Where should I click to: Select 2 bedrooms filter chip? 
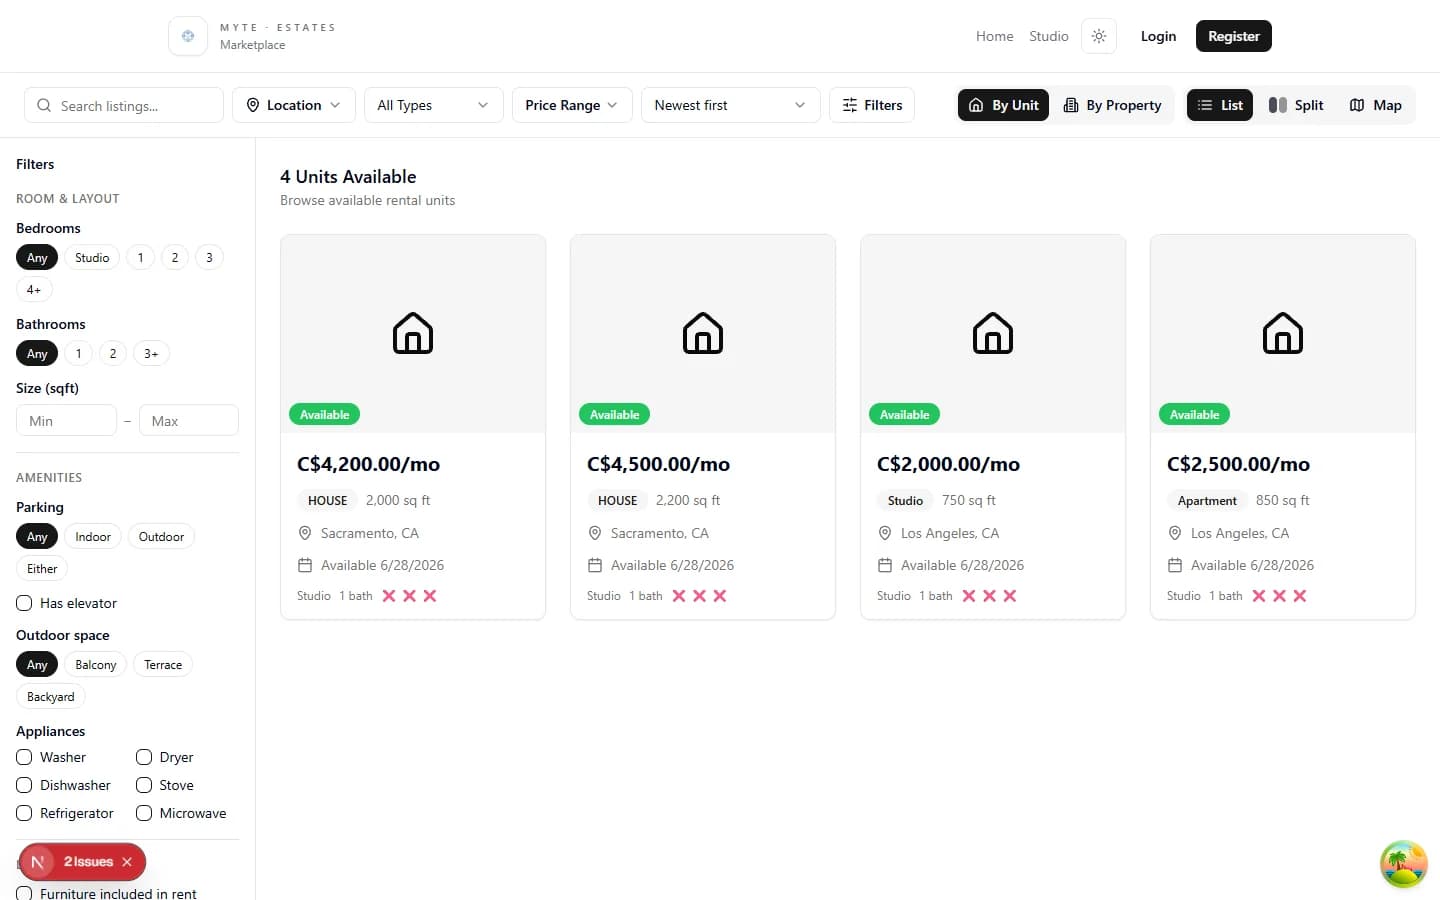pyautogui.click(x=175, y=258)
